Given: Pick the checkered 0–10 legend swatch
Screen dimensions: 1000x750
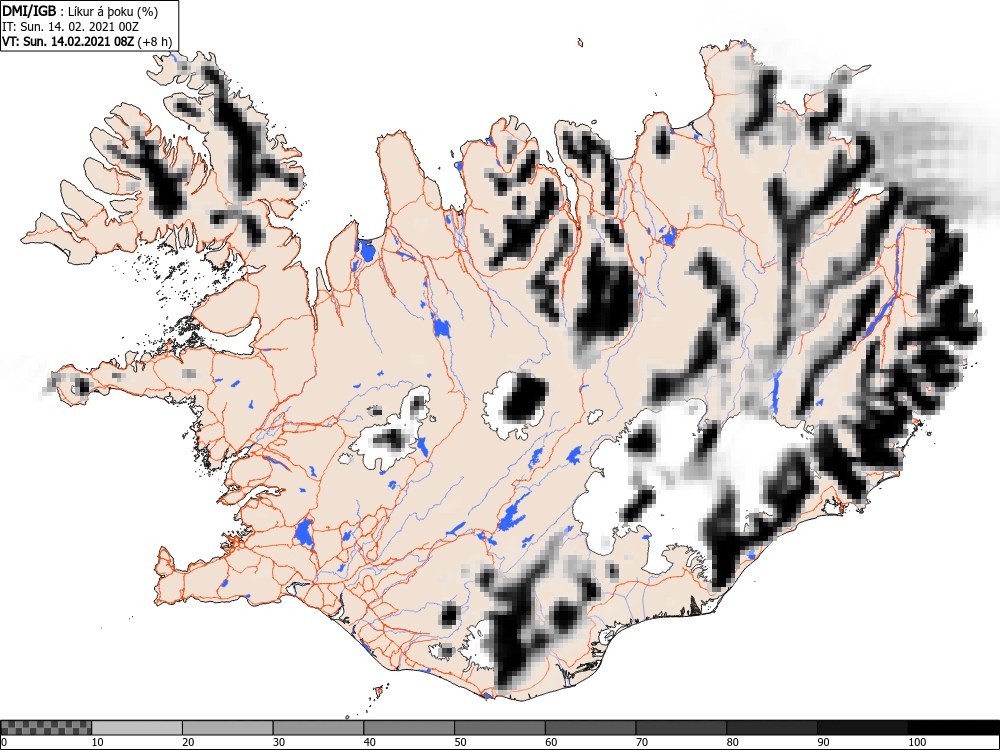Looking at the screenshot, I should (46, 728).
